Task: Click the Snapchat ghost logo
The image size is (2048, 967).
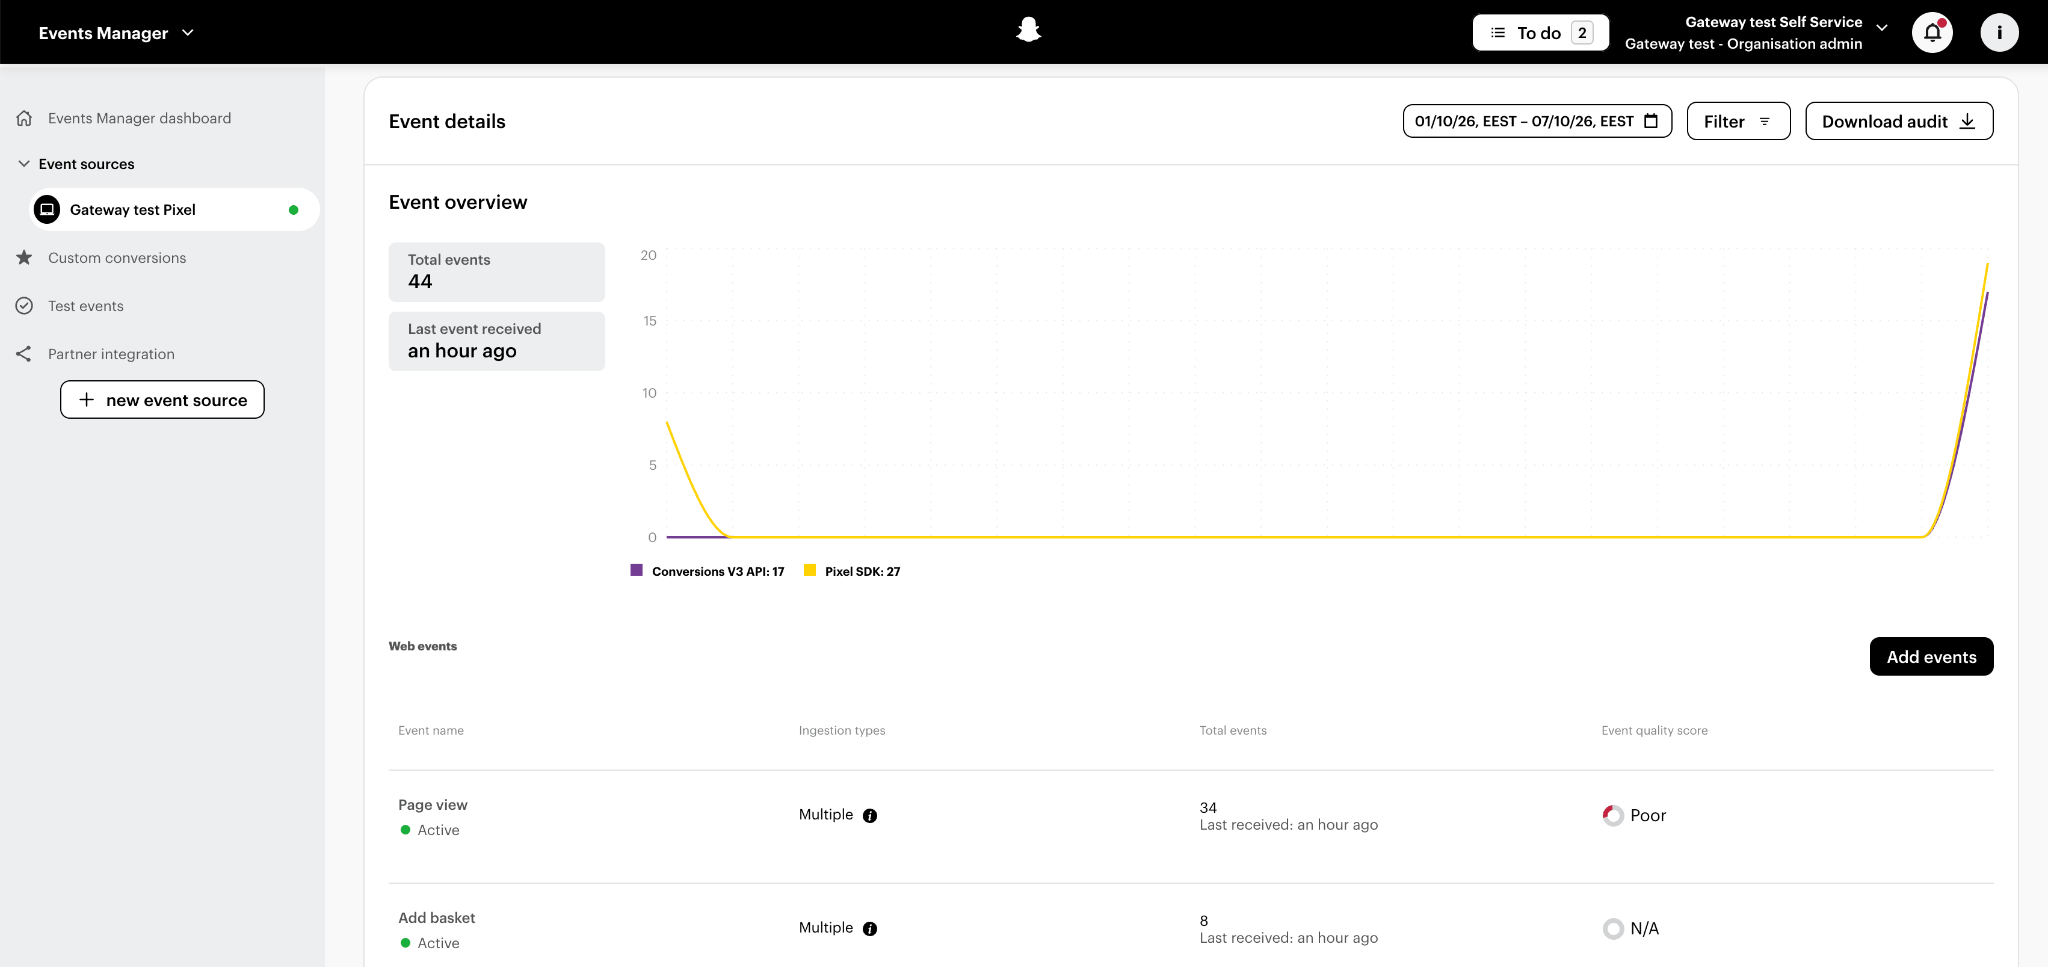Action: click(1028, 31)
